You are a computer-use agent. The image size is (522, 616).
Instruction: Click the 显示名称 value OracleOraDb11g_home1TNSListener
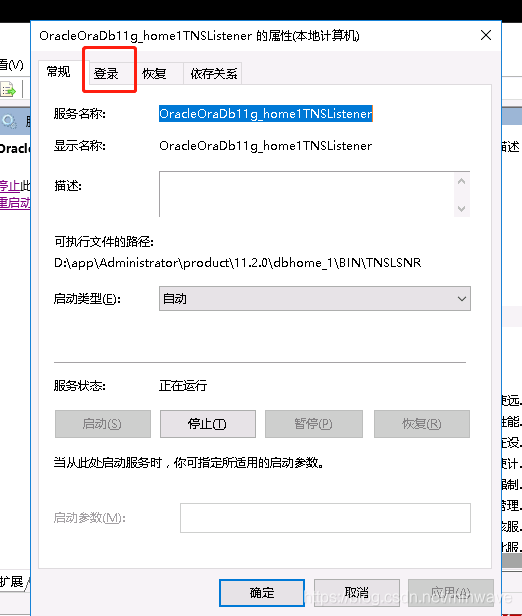[266, 146]
